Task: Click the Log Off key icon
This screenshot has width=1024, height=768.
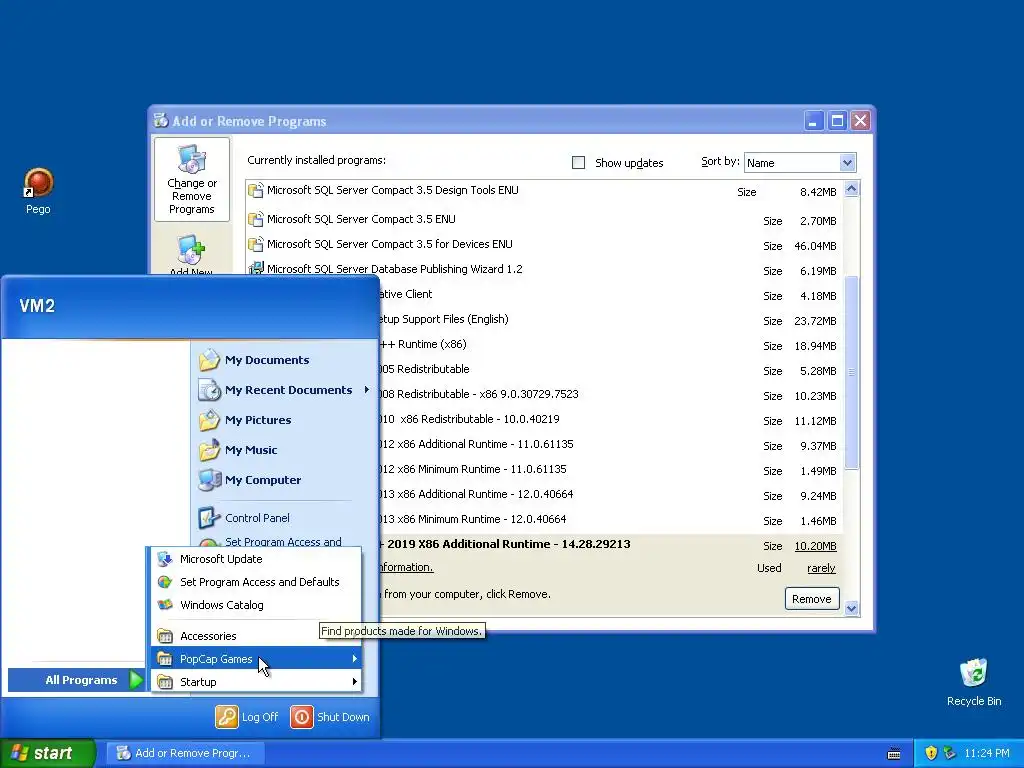Action: [227, 717]
